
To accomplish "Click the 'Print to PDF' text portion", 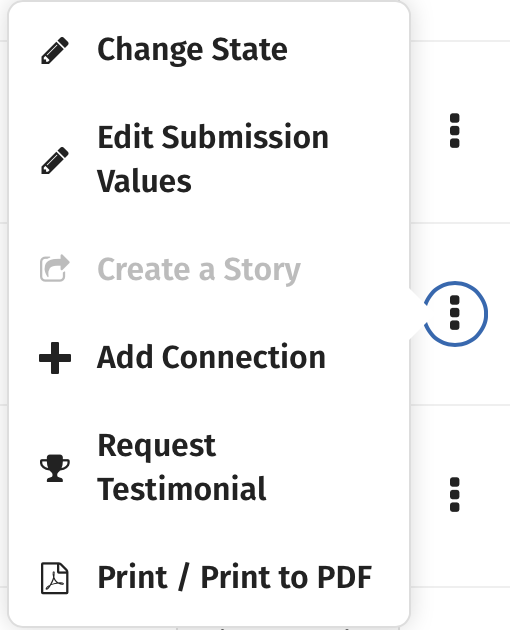I will pyautogui.click(x=286, y=578).
